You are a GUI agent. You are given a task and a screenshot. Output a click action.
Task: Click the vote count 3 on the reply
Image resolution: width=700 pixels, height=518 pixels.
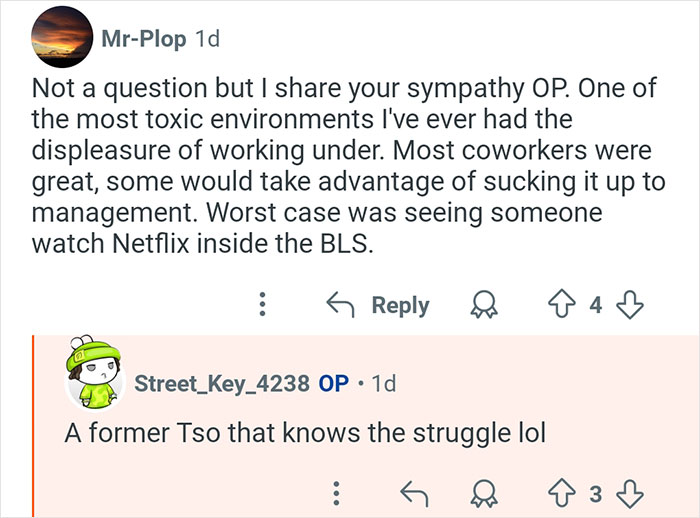coord(596,491)
